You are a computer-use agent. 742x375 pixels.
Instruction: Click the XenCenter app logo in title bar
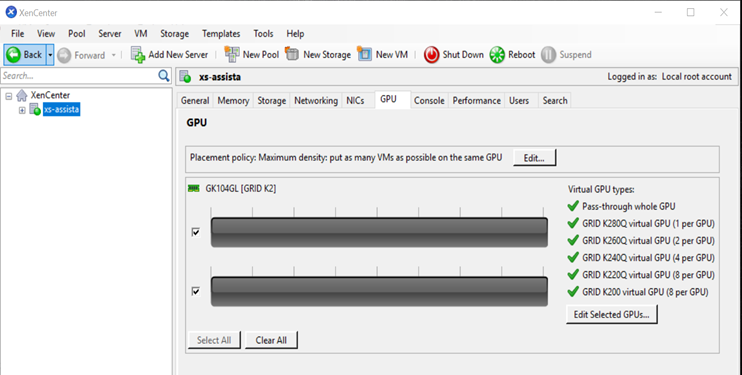pyautogui.click(x=11, y=12)
